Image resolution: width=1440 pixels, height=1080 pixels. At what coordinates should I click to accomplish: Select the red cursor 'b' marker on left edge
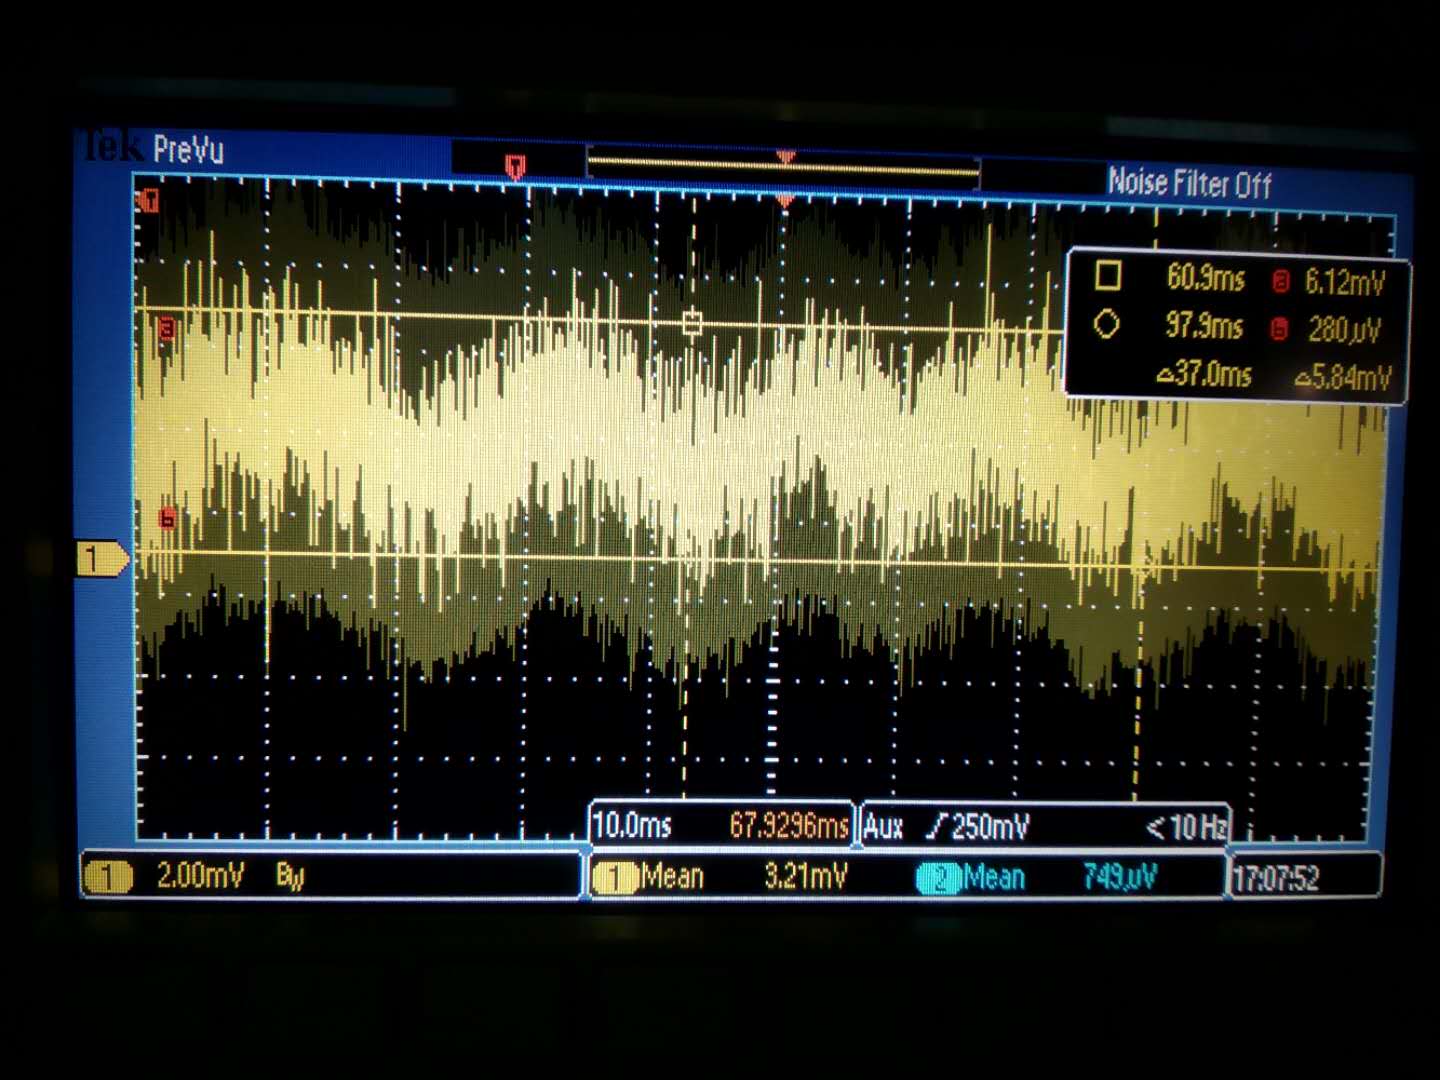167,518
